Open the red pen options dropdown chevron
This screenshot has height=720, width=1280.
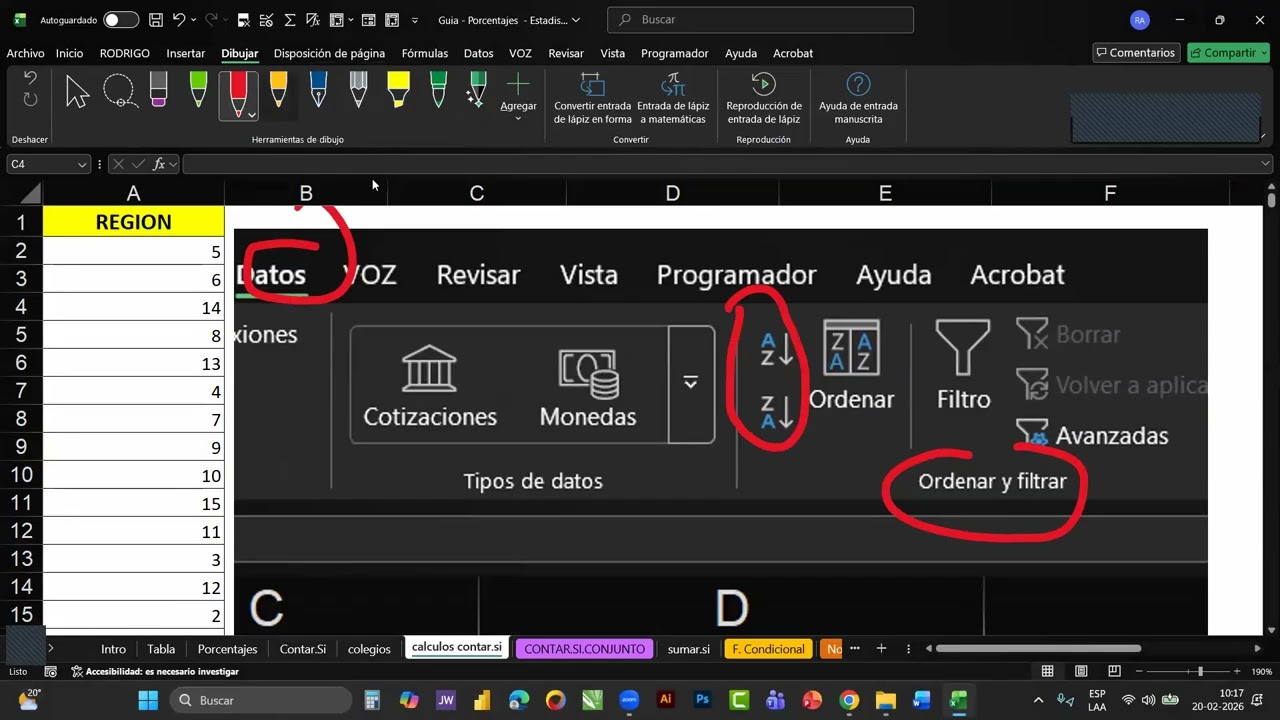pos(252,113)
